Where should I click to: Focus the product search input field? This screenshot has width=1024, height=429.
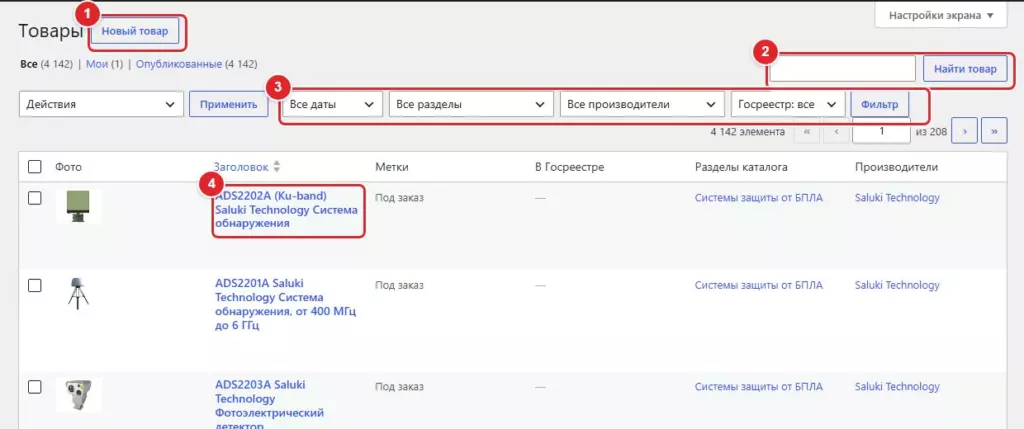(x=843, y=69)
